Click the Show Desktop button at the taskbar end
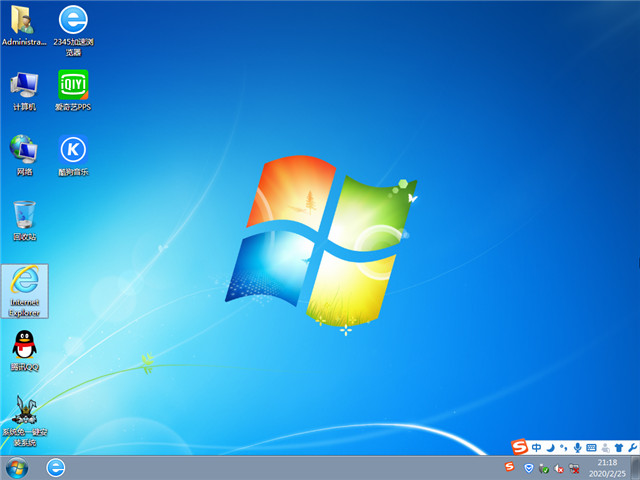The height and width of the screenshot is (480, 640). coord(635,468)
